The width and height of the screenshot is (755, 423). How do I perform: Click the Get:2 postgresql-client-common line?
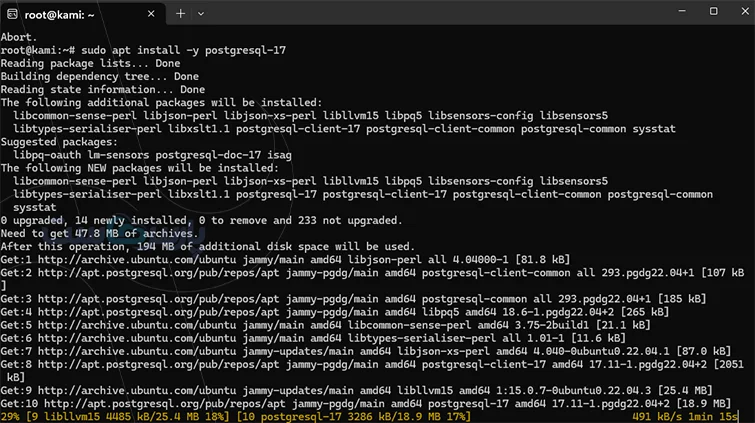[x=372, y=279]
